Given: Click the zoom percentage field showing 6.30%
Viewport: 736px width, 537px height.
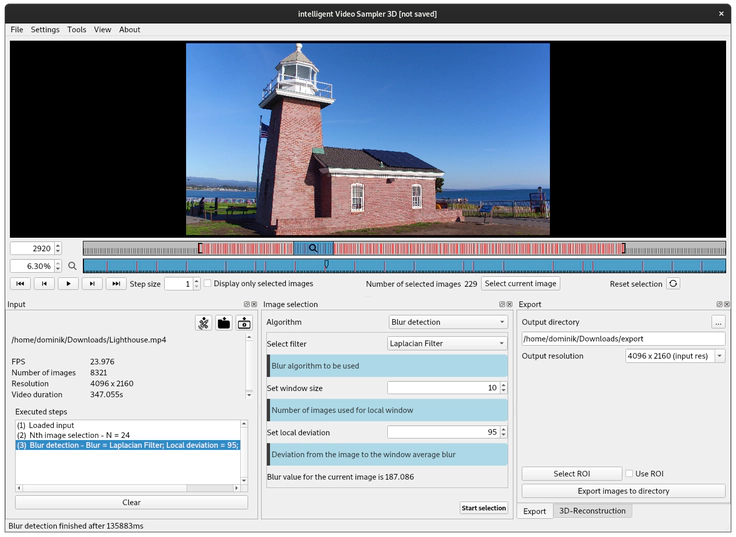Looking at the screenshot, I should pyautogui.click(x=32, y=266).
